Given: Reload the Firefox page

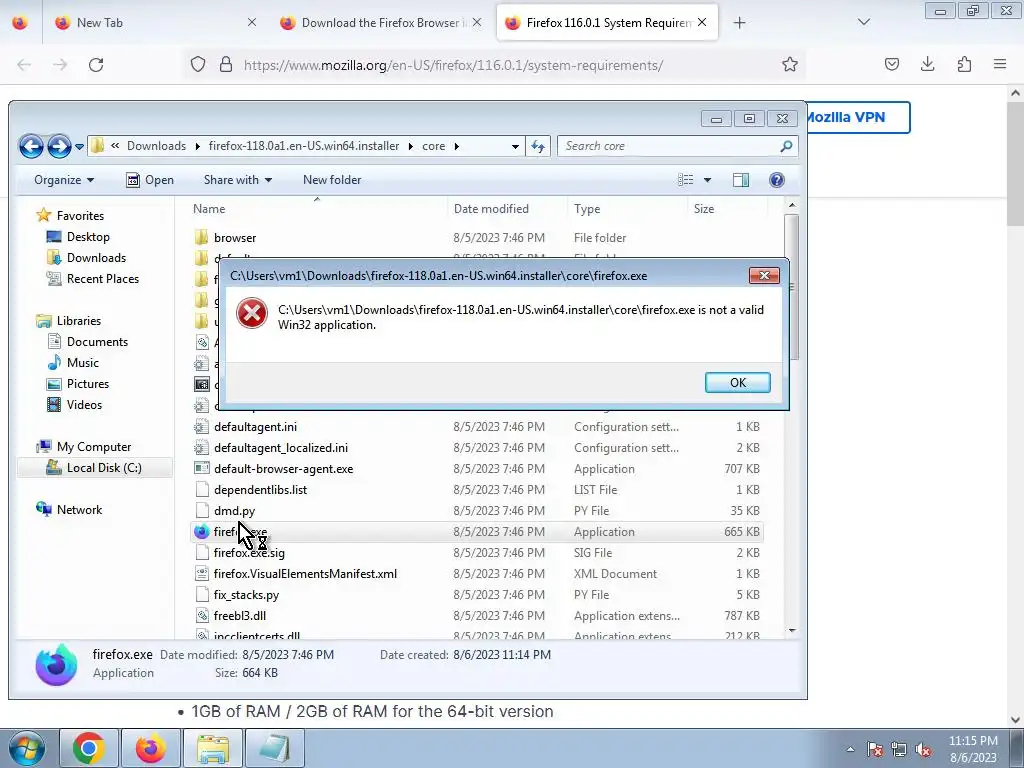Looking at the screenshot, I should [x=96, y=65].
